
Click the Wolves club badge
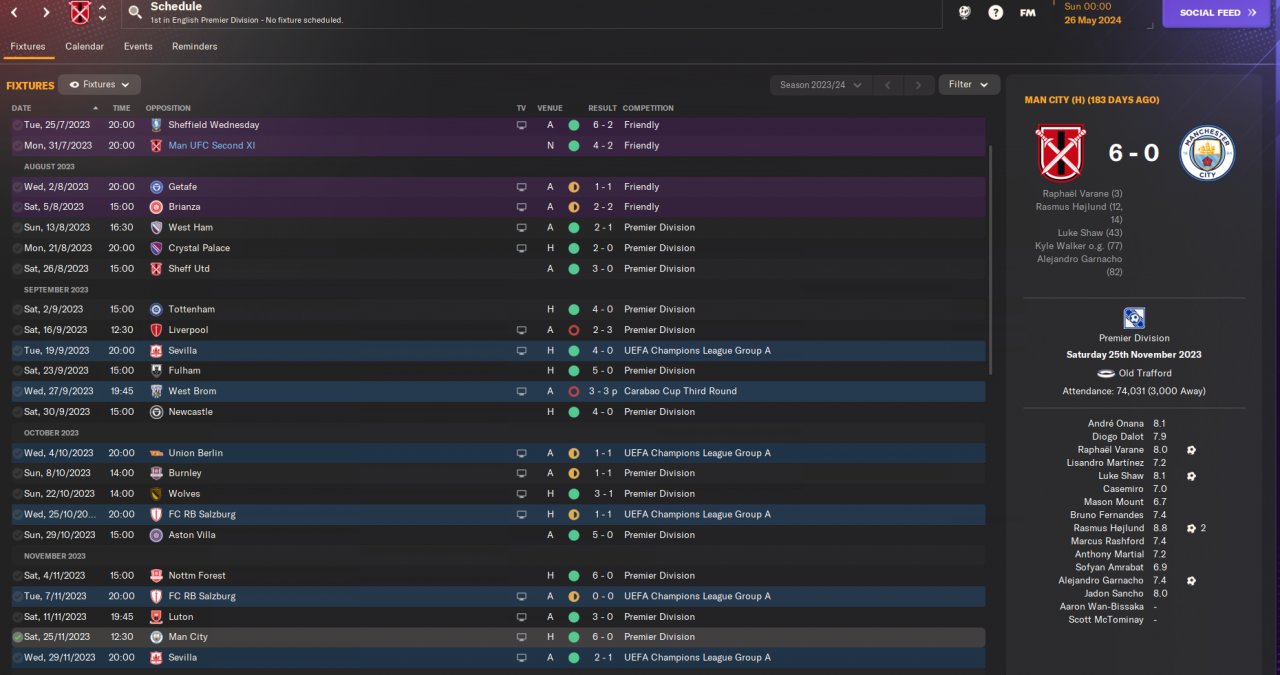pos(156,494)
